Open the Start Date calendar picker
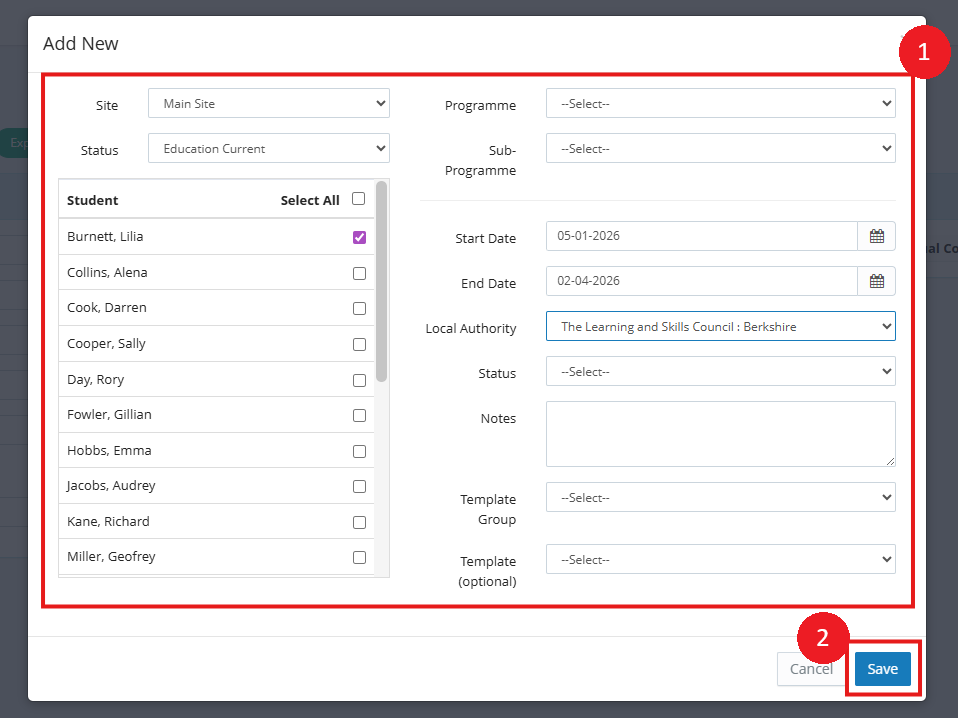The height and width of the screenshot is (718, 958). (x=877, y=236)
